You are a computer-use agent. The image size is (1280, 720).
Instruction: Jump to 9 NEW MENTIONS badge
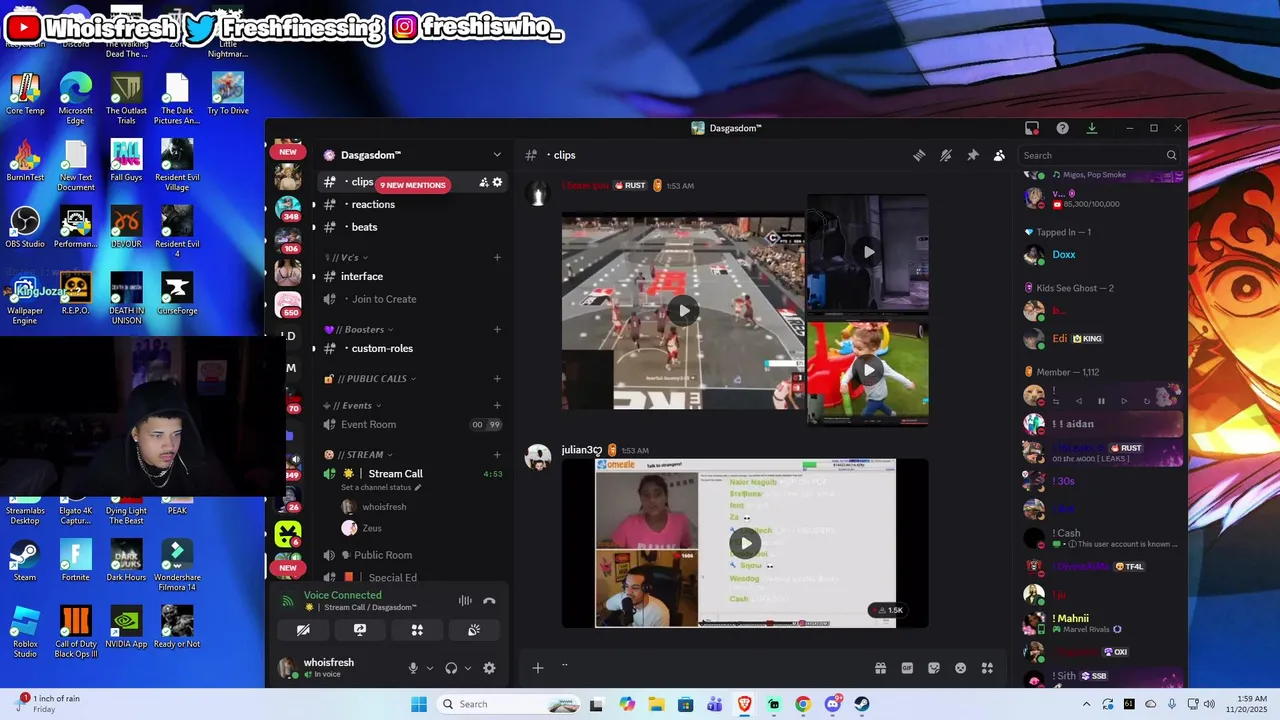[x=412, y=184]
